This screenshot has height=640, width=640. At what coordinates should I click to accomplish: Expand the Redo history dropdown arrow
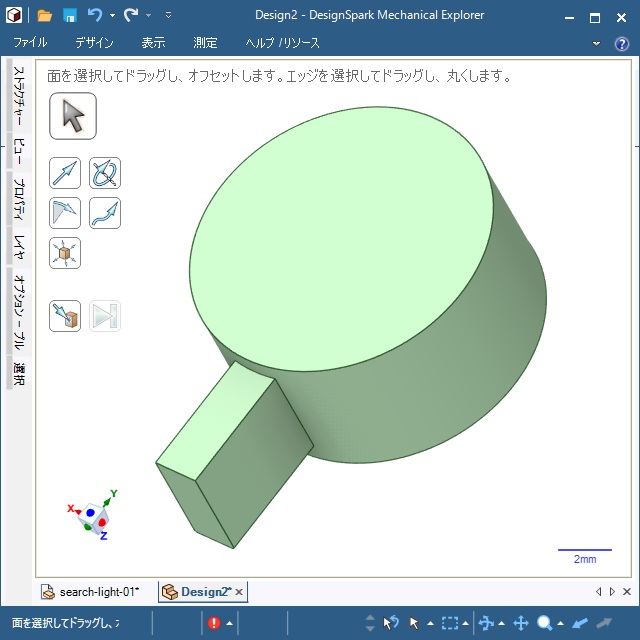[x=148, y=16]
